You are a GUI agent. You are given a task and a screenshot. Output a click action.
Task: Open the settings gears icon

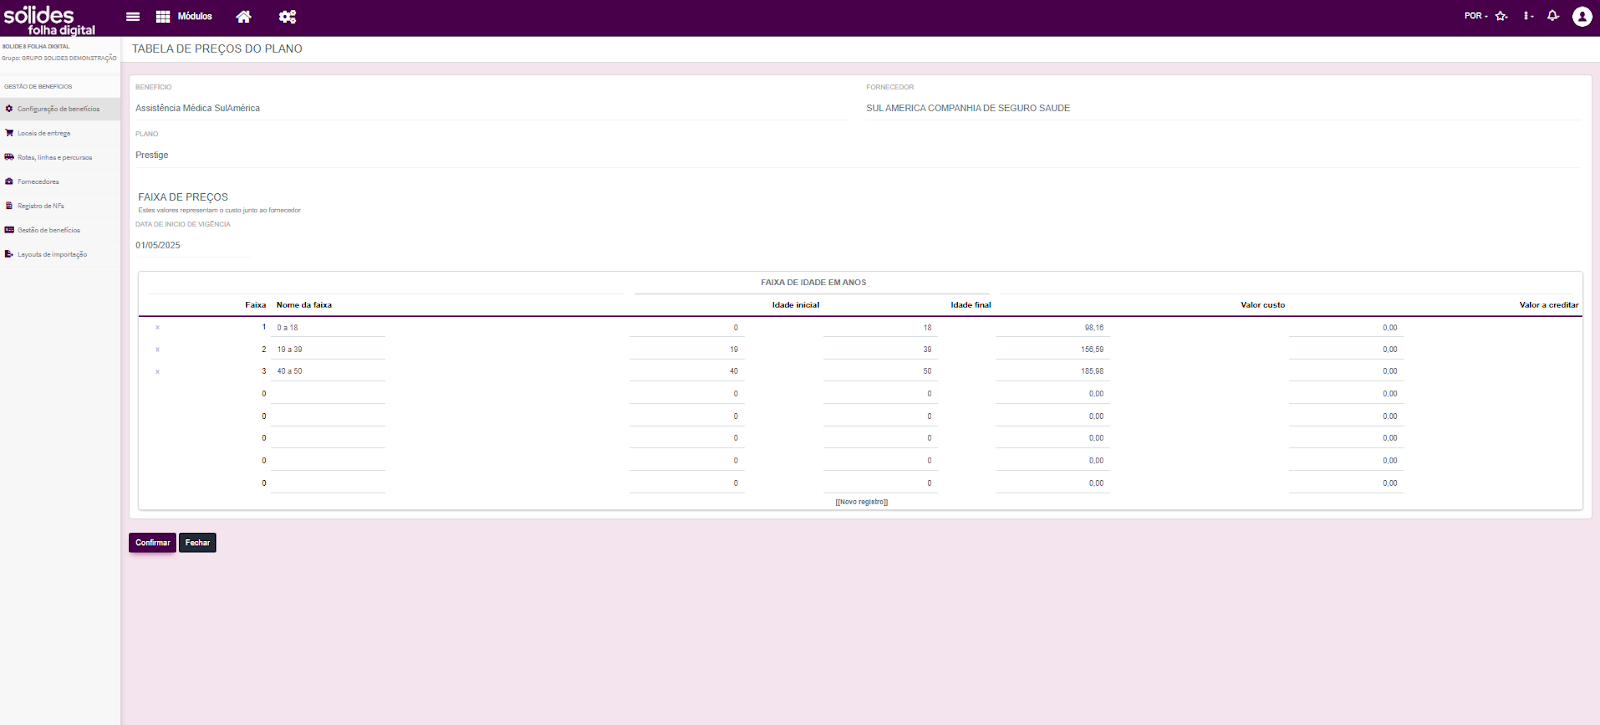click(287, 17)
